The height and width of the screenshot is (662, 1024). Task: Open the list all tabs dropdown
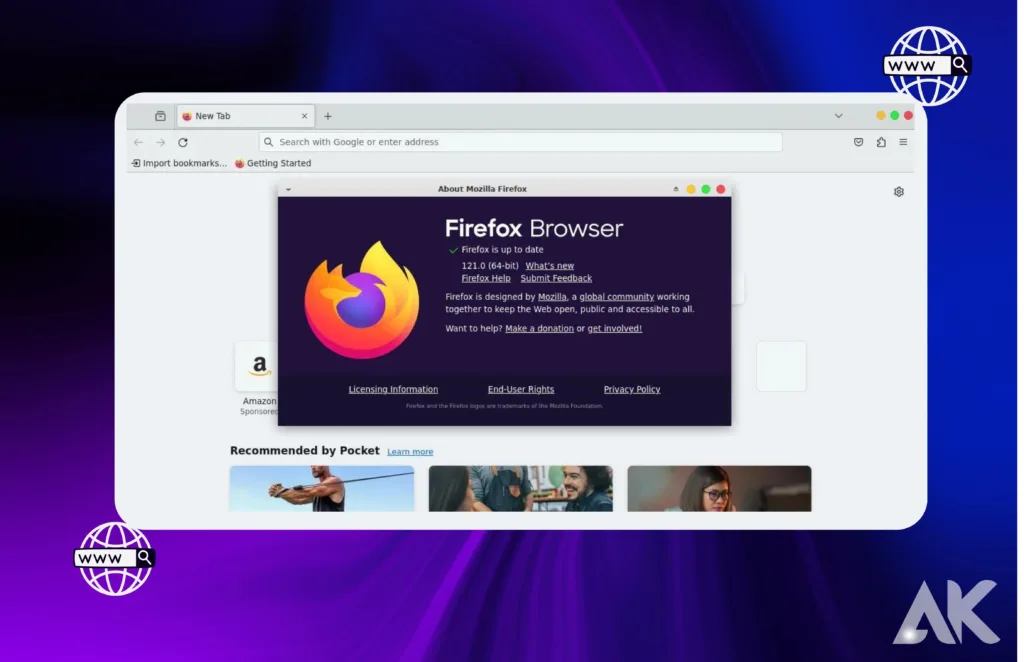[x=838, y=115]
